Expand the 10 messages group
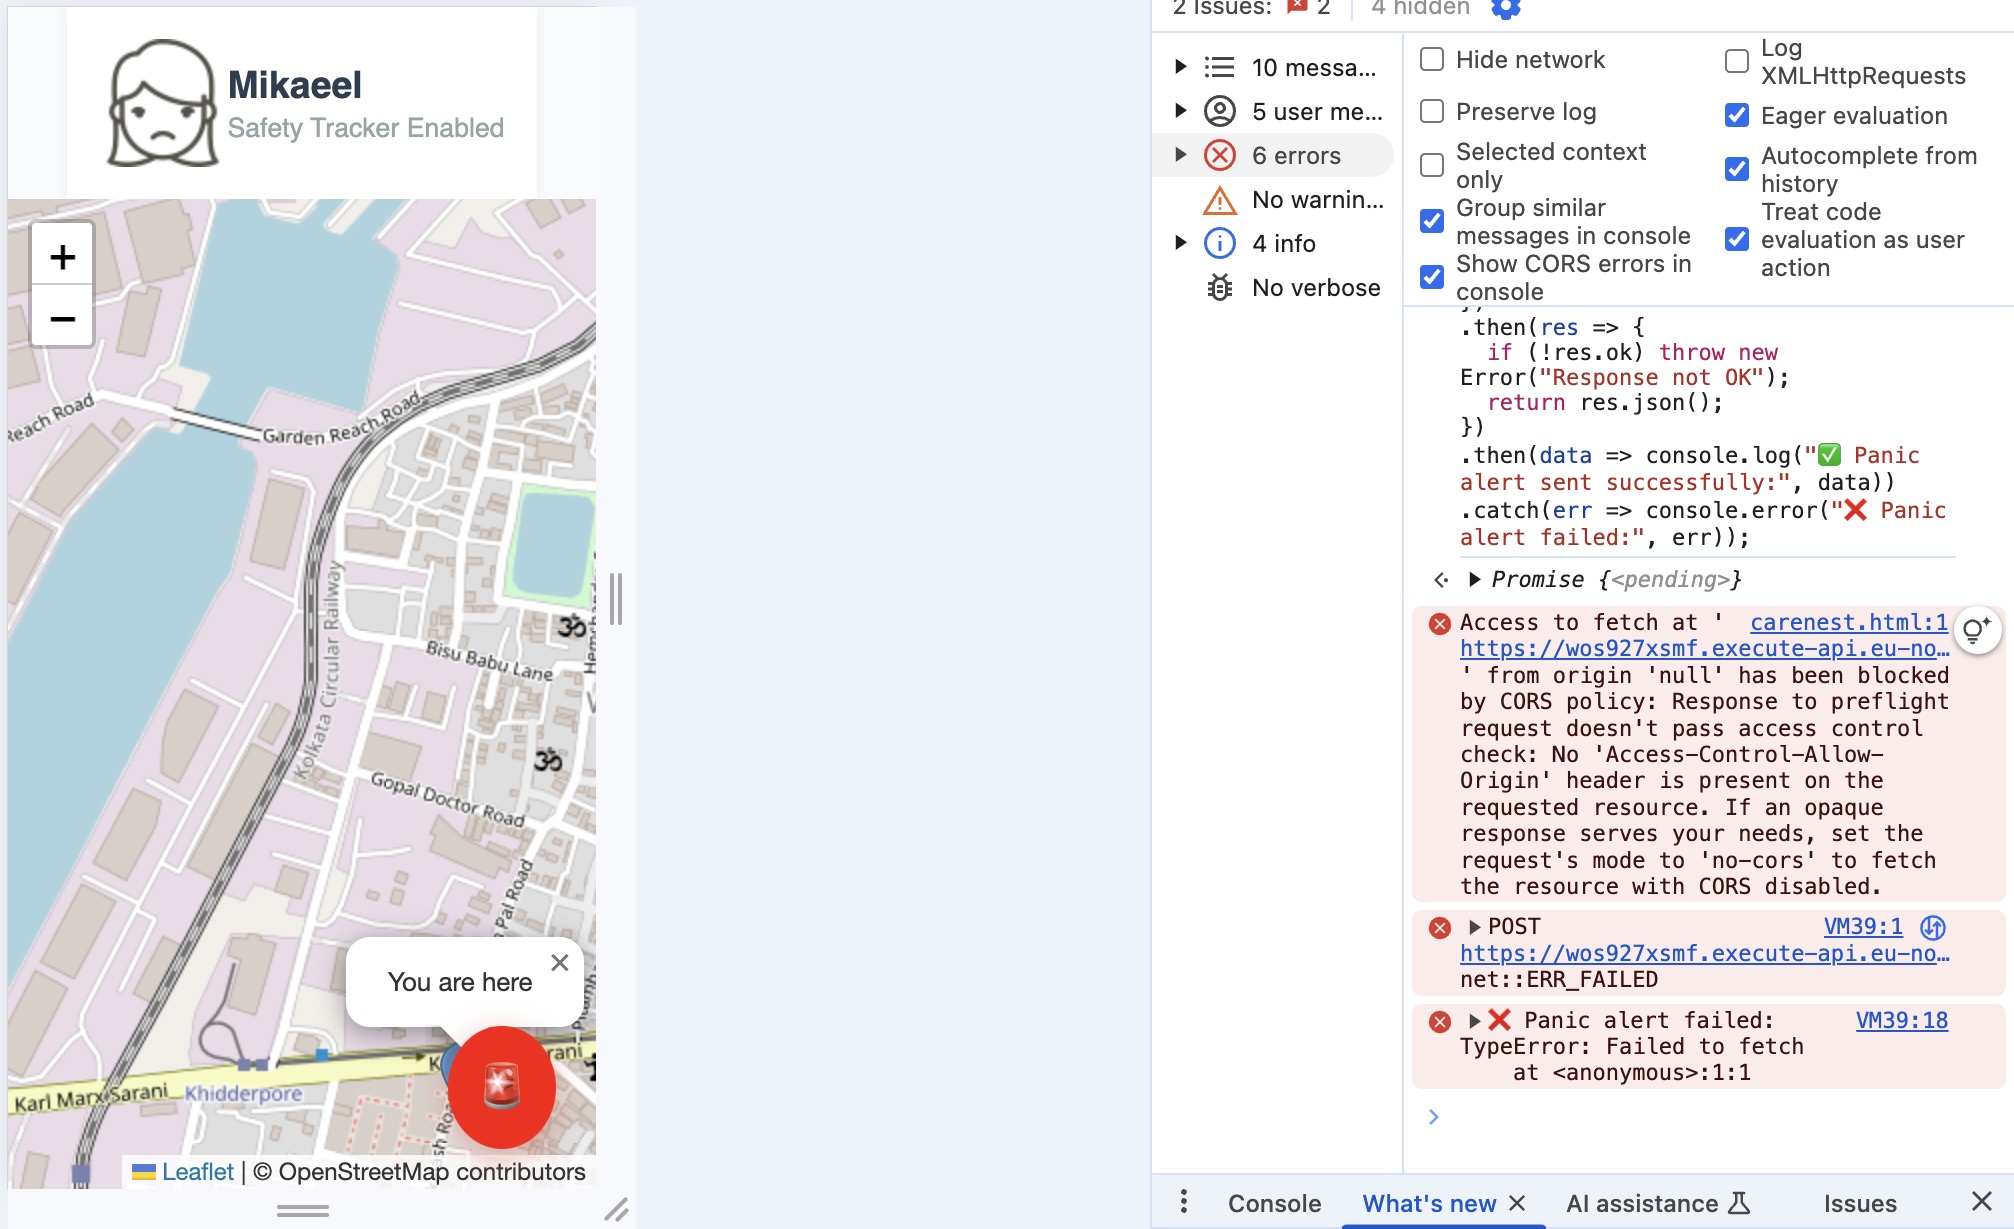2014x1229 pixels. tap(1181, 67)
